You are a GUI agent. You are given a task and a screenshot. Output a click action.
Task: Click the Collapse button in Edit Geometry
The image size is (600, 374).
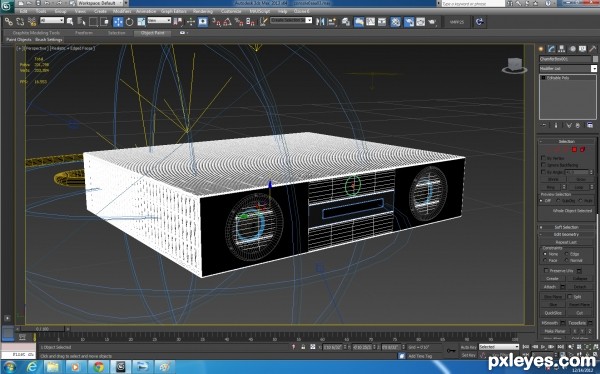tap(580, 279)
